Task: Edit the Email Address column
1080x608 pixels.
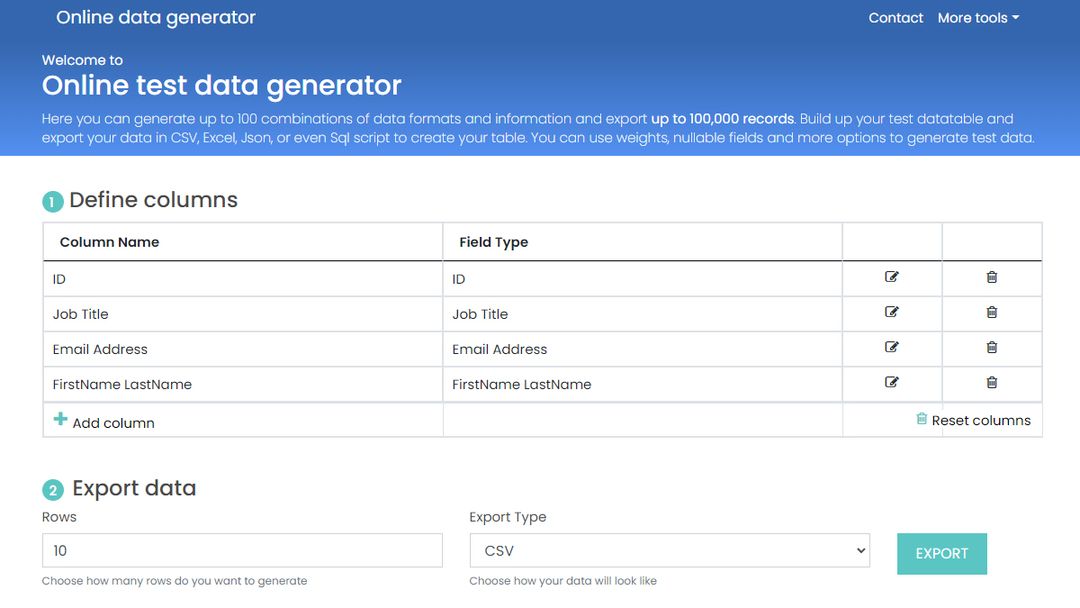Action: pyautogui.click(x=891, y=348)
